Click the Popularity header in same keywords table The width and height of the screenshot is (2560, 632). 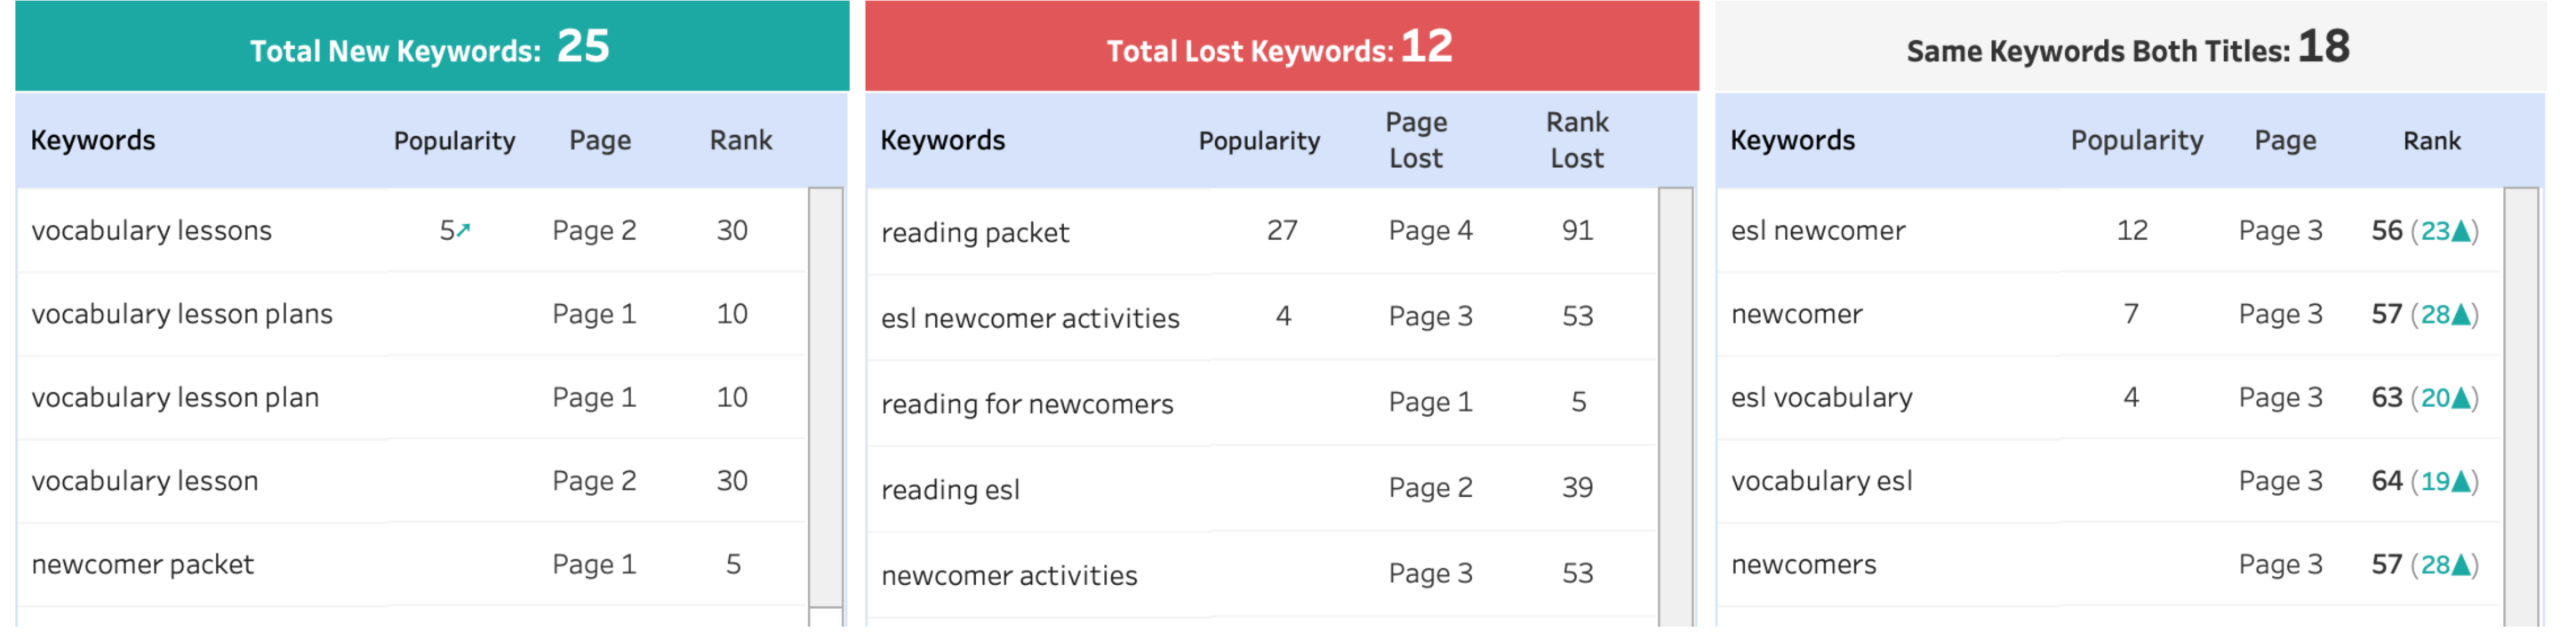[x=2135, y=141]
